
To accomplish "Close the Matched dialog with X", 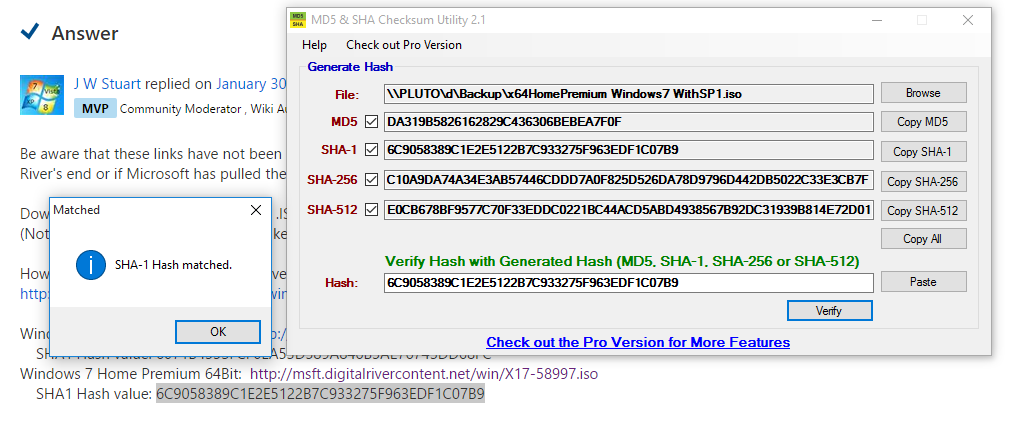I will click(255, 210).
